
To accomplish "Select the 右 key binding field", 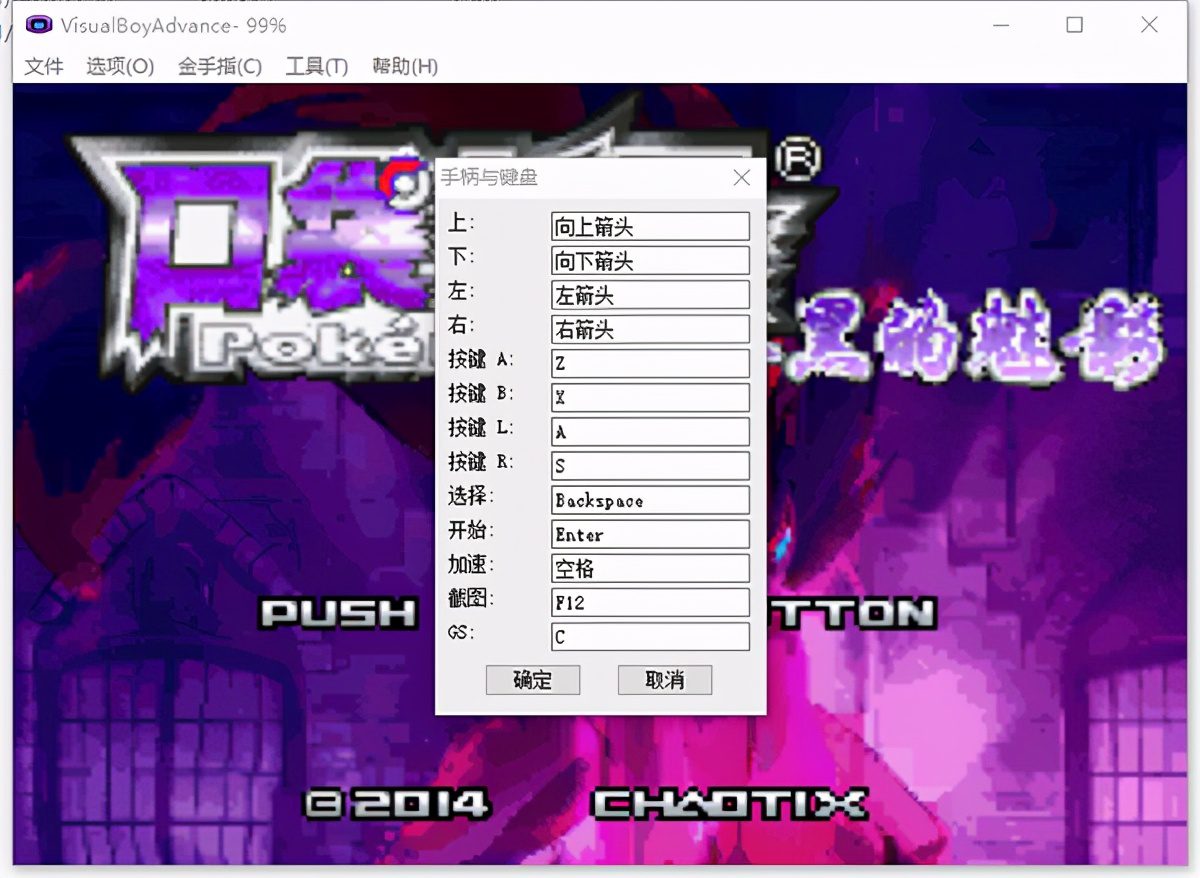I will click(650, 329).
